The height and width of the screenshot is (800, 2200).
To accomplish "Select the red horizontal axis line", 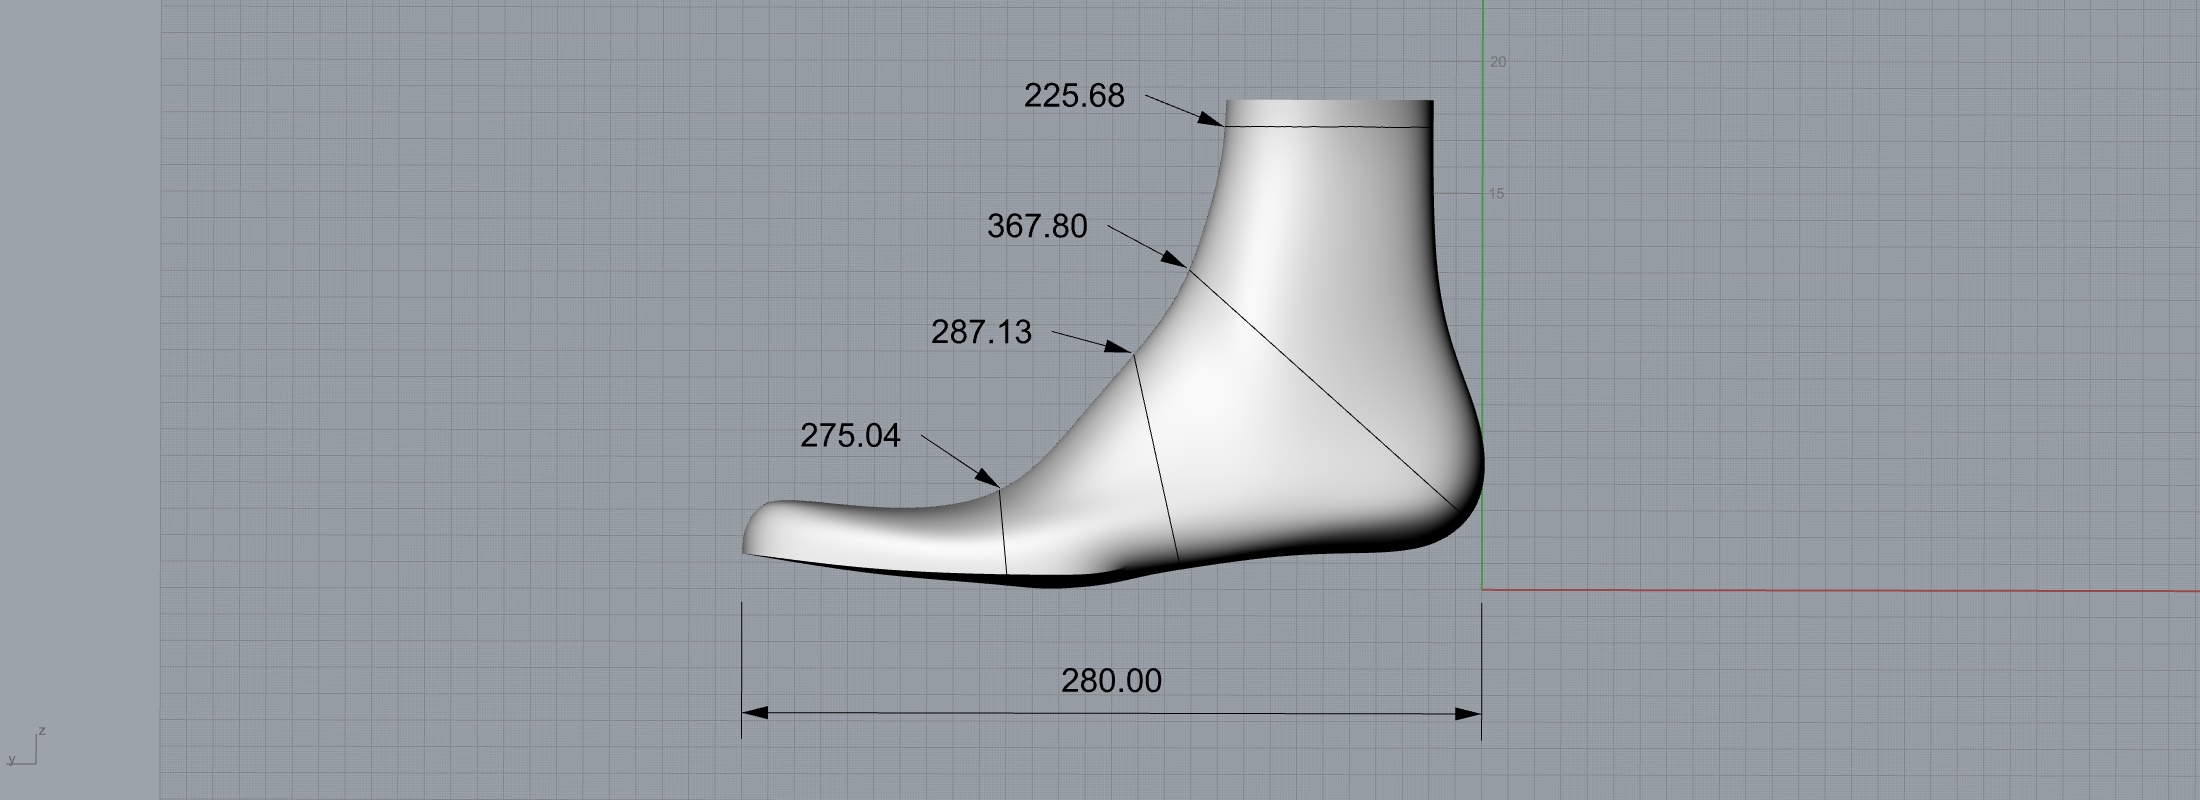I will [1840, 590].
